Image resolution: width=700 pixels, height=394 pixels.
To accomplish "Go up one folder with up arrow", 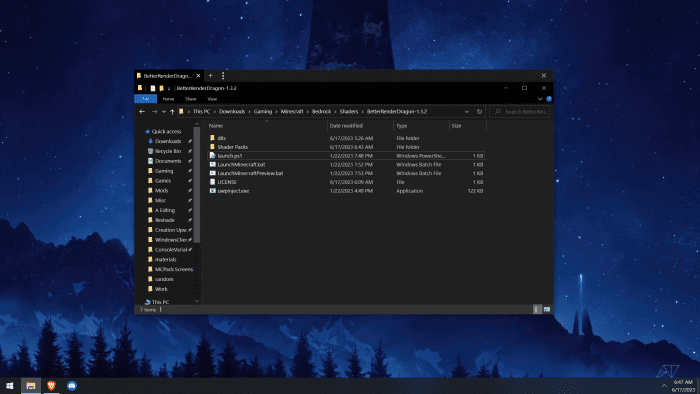I will click(172, 112).
